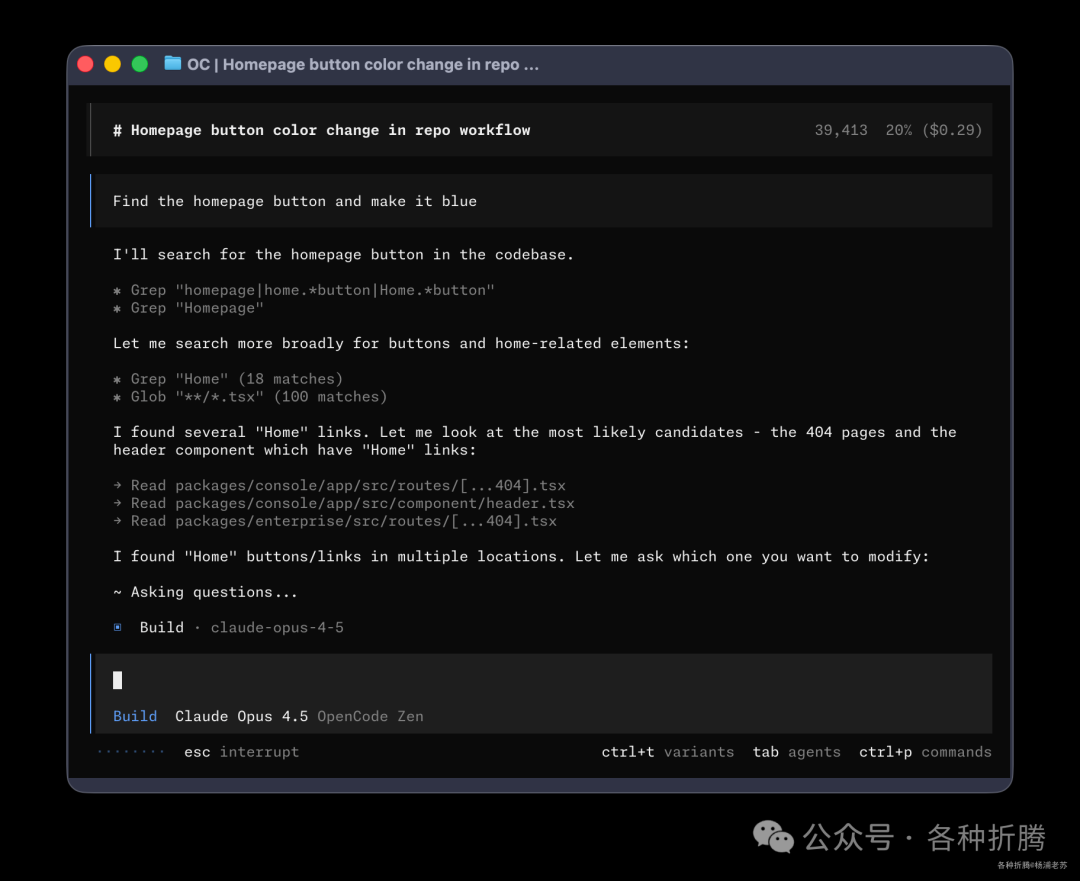The image size is (1080, 881).
Task: Click the Grep tool icon beside "Homepage" search
Action: click(x=117, y=308)
